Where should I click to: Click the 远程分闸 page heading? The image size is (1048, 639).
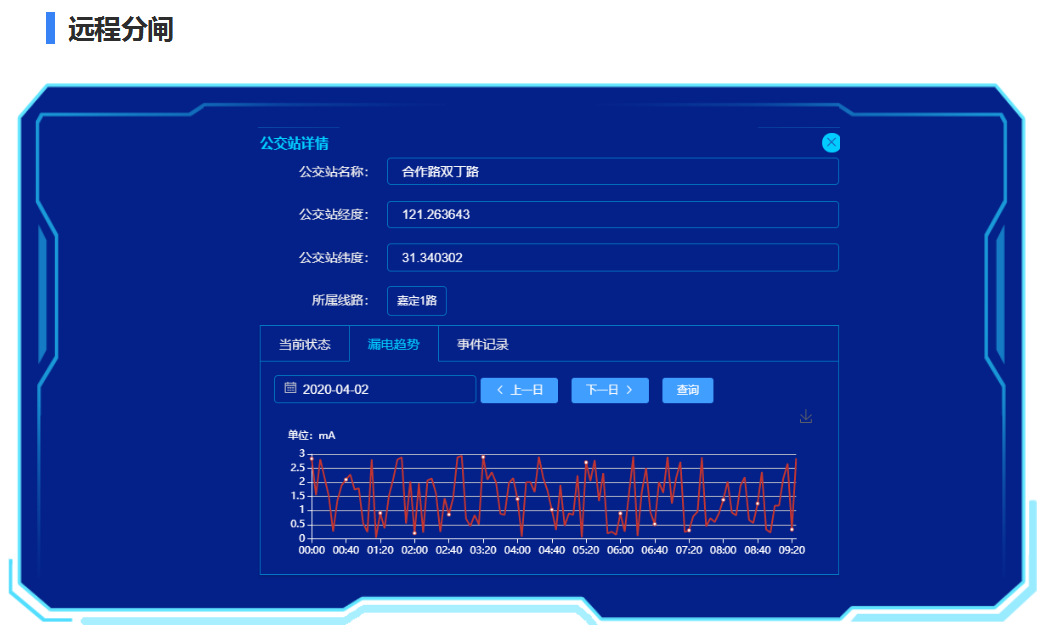(120, 30)
